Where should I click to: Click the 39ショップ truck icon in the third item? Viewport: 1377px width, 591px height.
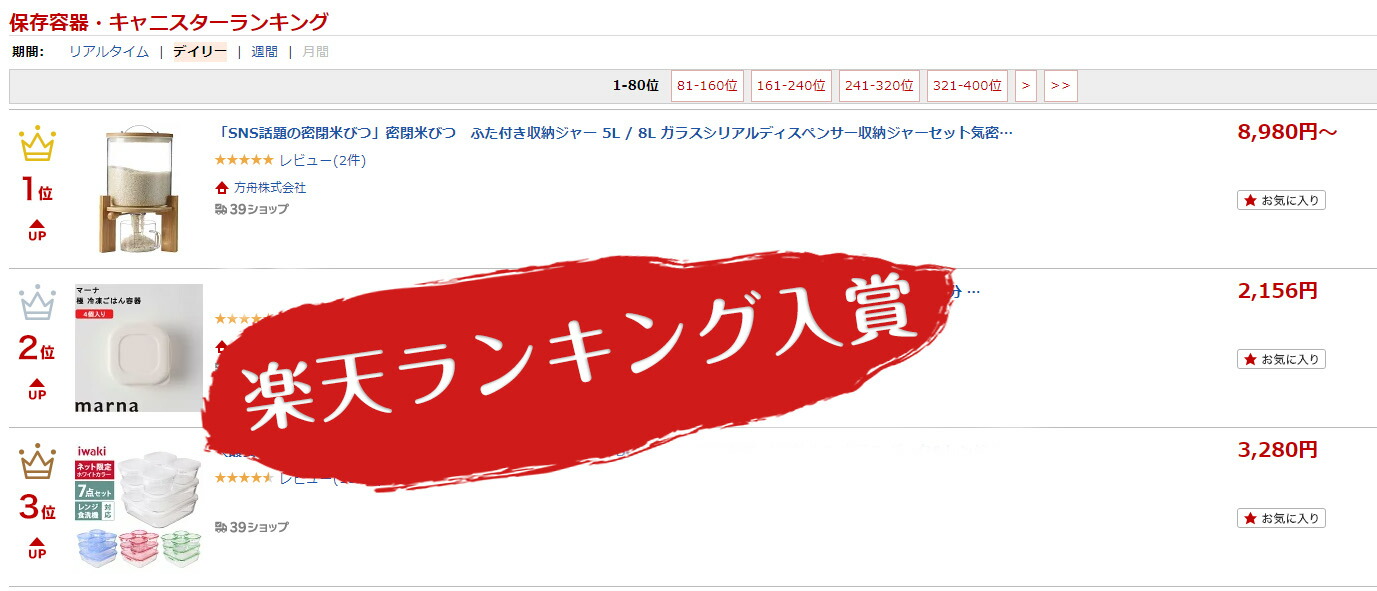[221, 527]
